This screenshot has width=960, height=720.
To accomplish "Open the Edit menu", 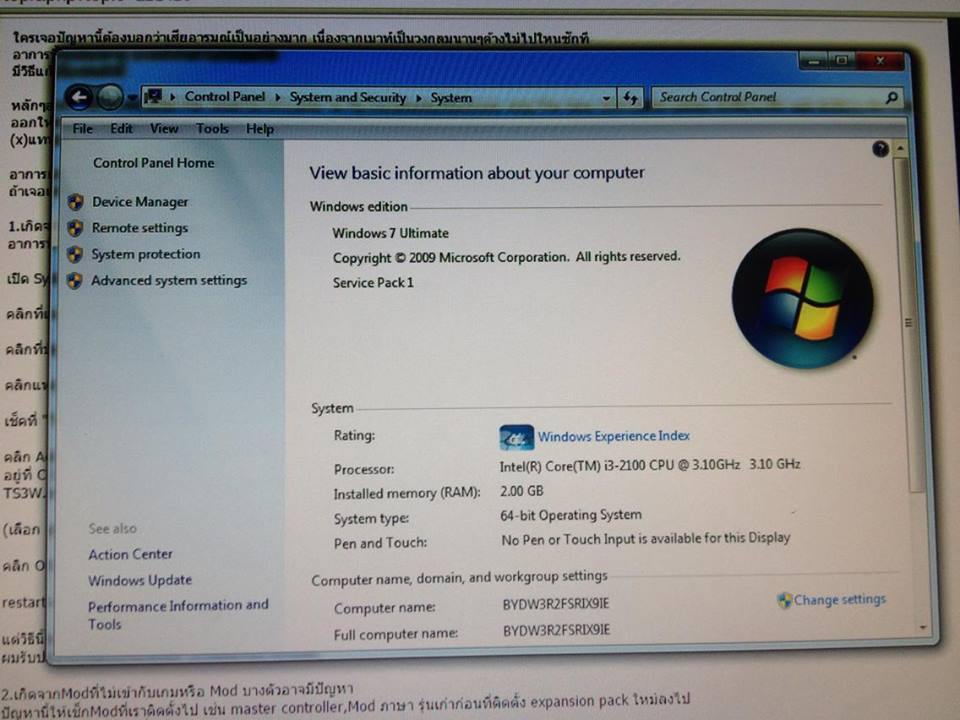I will 121,129.
